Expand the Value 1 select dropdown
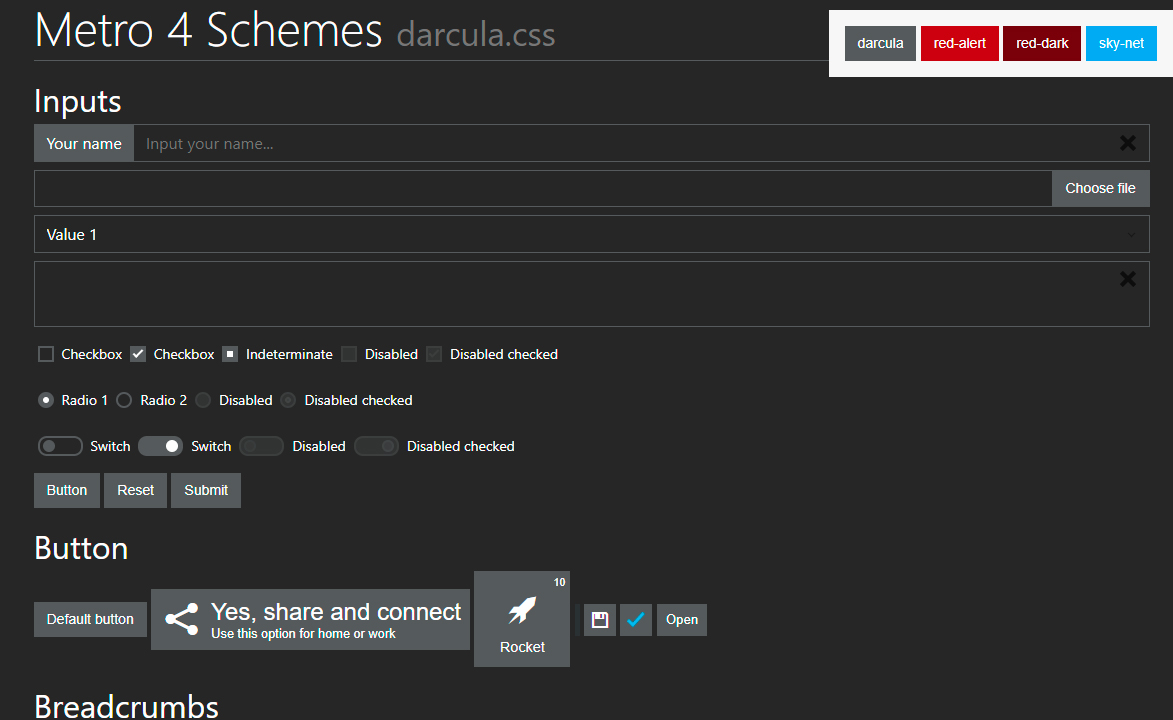 (x=591, y=235)
